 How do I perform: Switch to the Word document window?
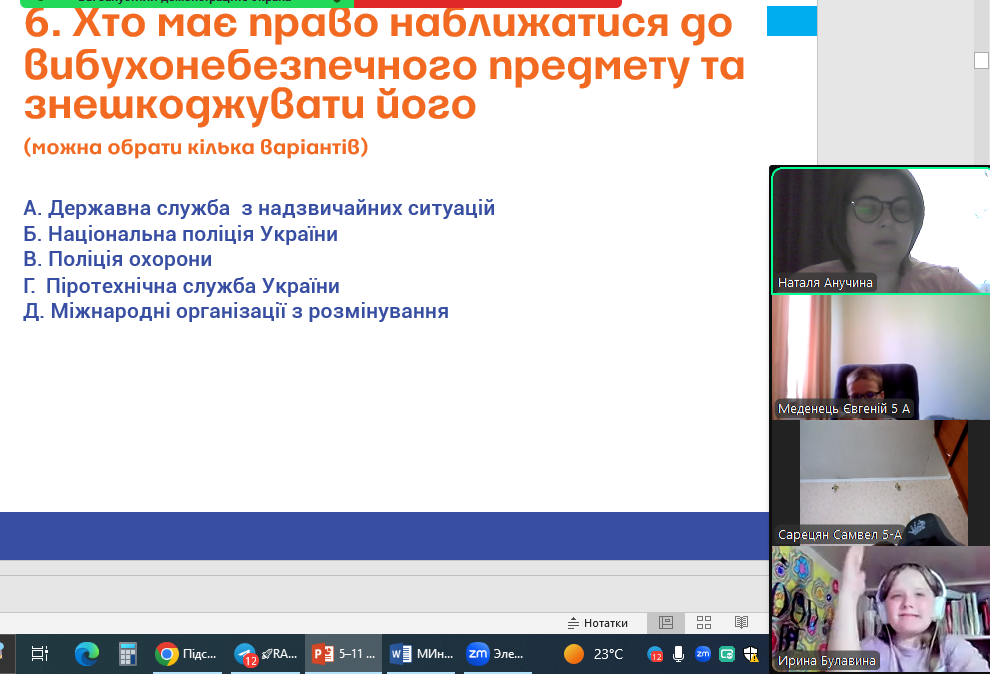[x=421, y=654]
